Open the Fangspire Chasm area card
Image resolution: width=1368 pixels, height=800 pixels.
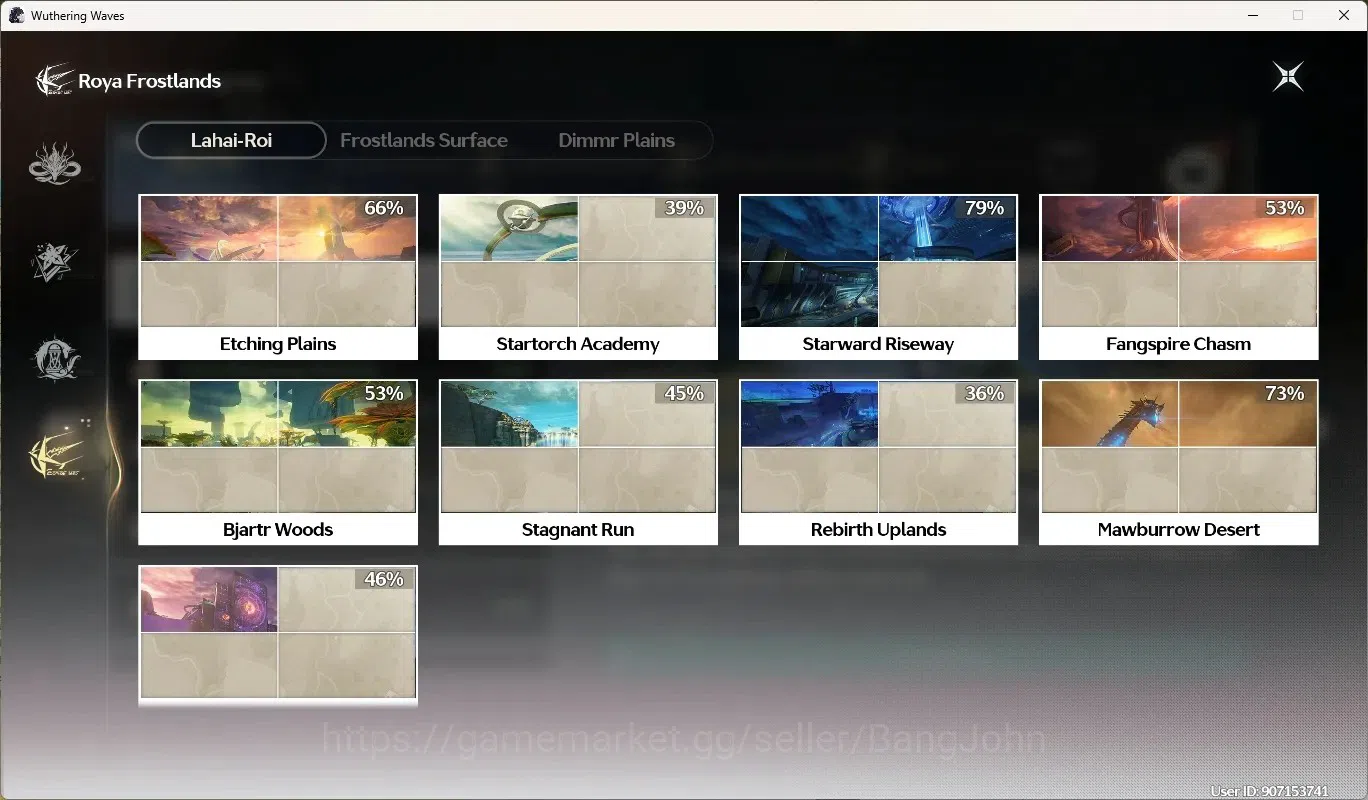1178,277
